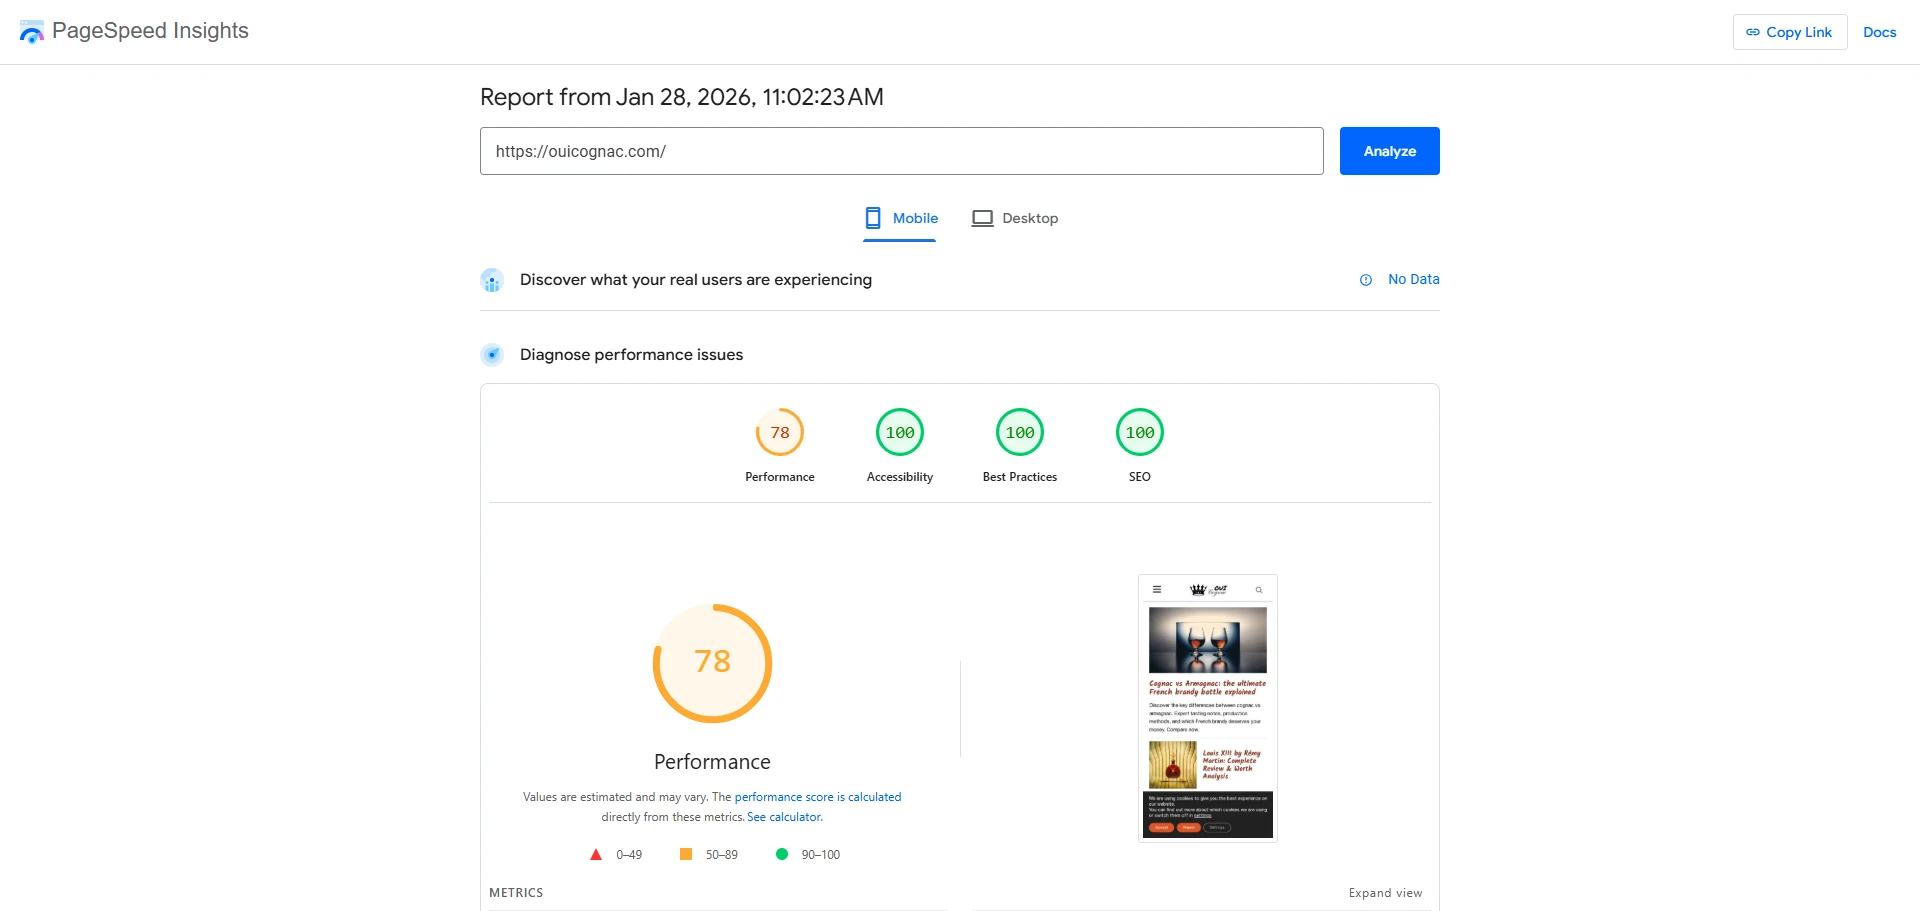Click the real users experience section icon
The image size is (1920, 911).
[x=492, y=280]
